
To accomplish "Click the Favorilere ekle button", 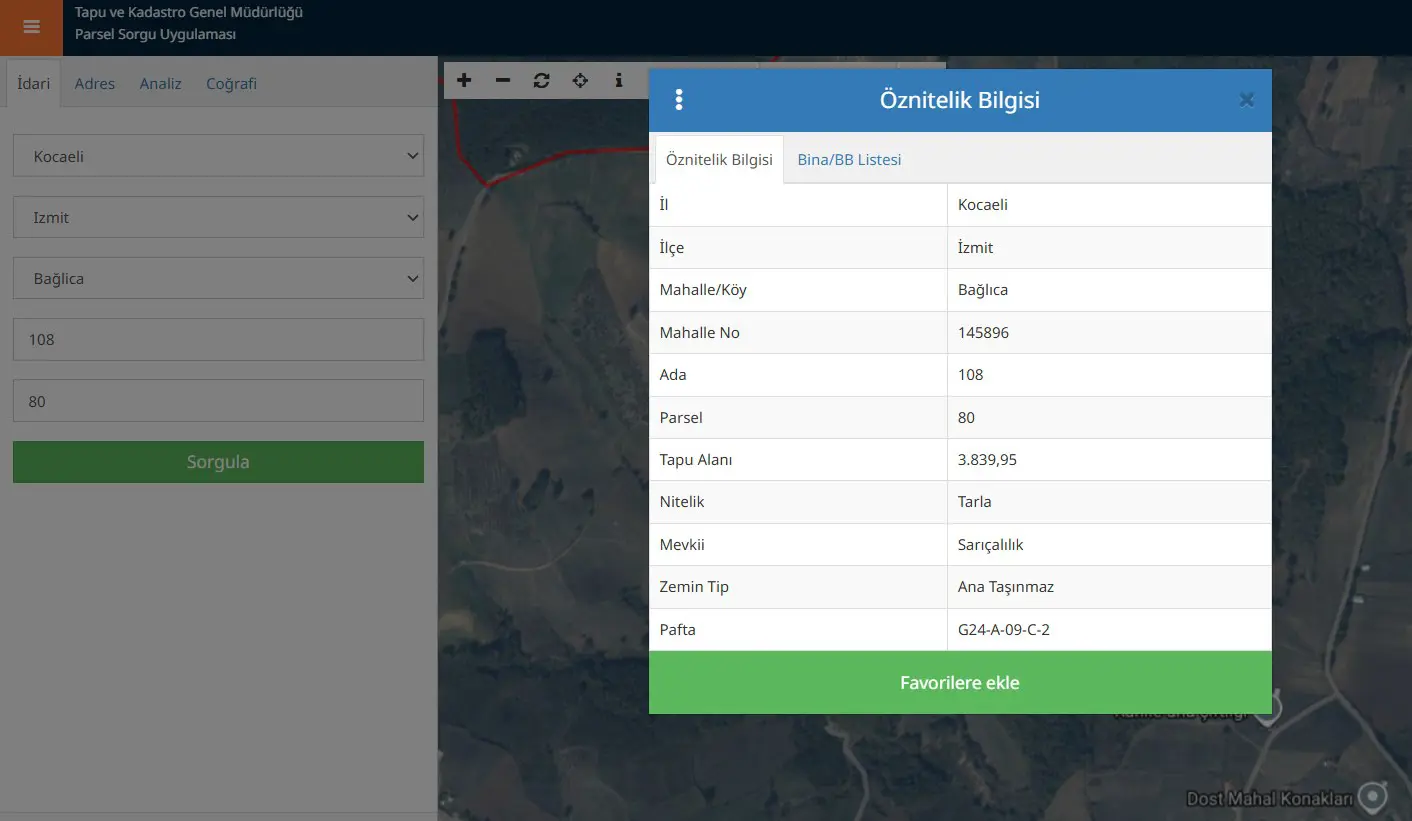I will pyautogui.click(x=960, y=683).
